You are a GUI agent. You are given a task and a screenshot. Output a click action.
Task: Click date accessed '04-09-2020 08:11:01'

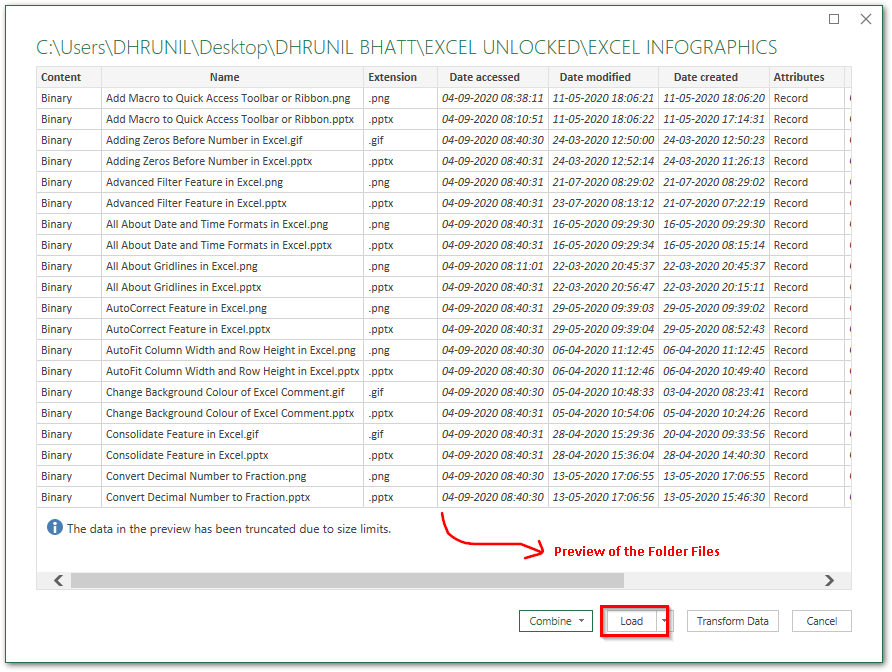493,266
